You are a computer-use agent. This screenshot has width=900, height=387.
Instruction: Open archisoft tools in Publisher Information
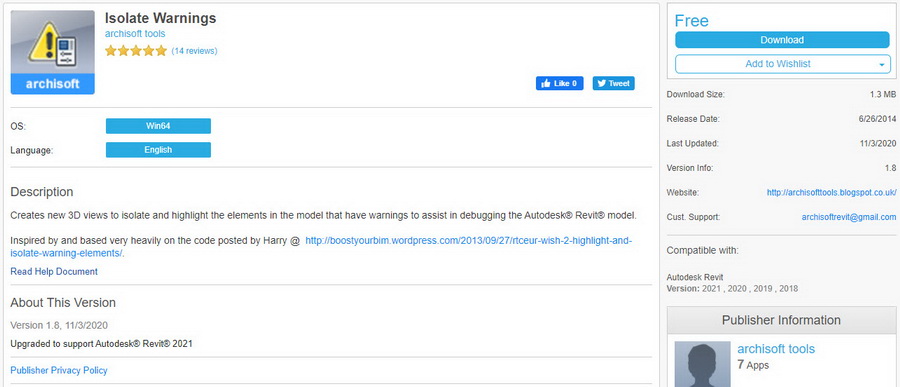point(776,349)
